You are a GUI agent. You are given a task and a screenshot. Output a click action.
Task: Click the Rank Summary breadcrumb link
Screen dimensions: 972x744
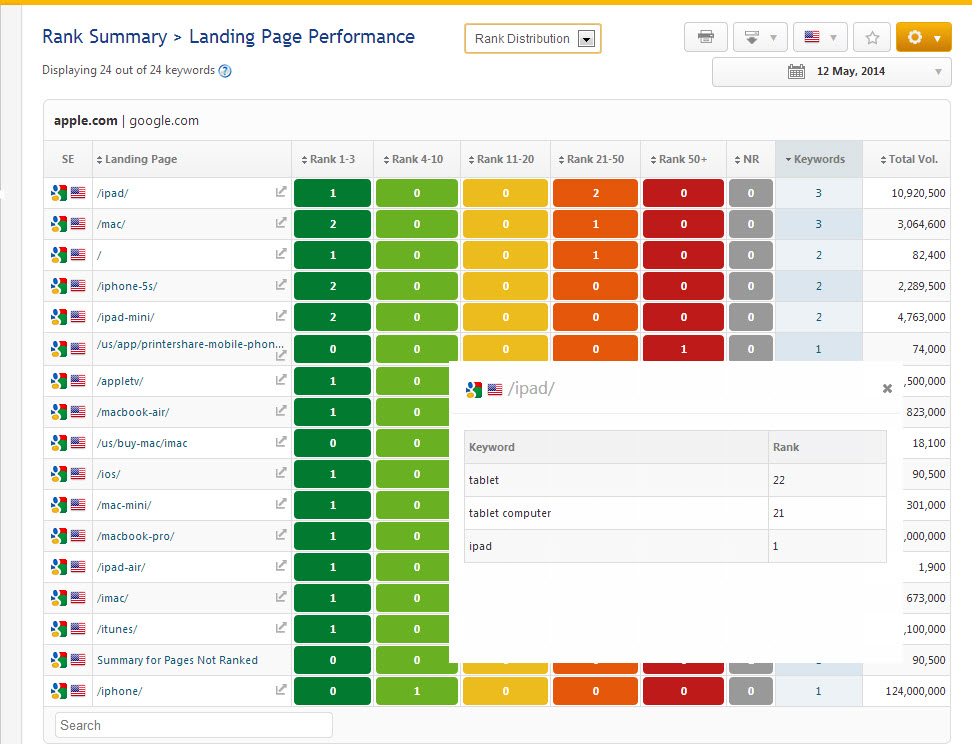point(104,37)
